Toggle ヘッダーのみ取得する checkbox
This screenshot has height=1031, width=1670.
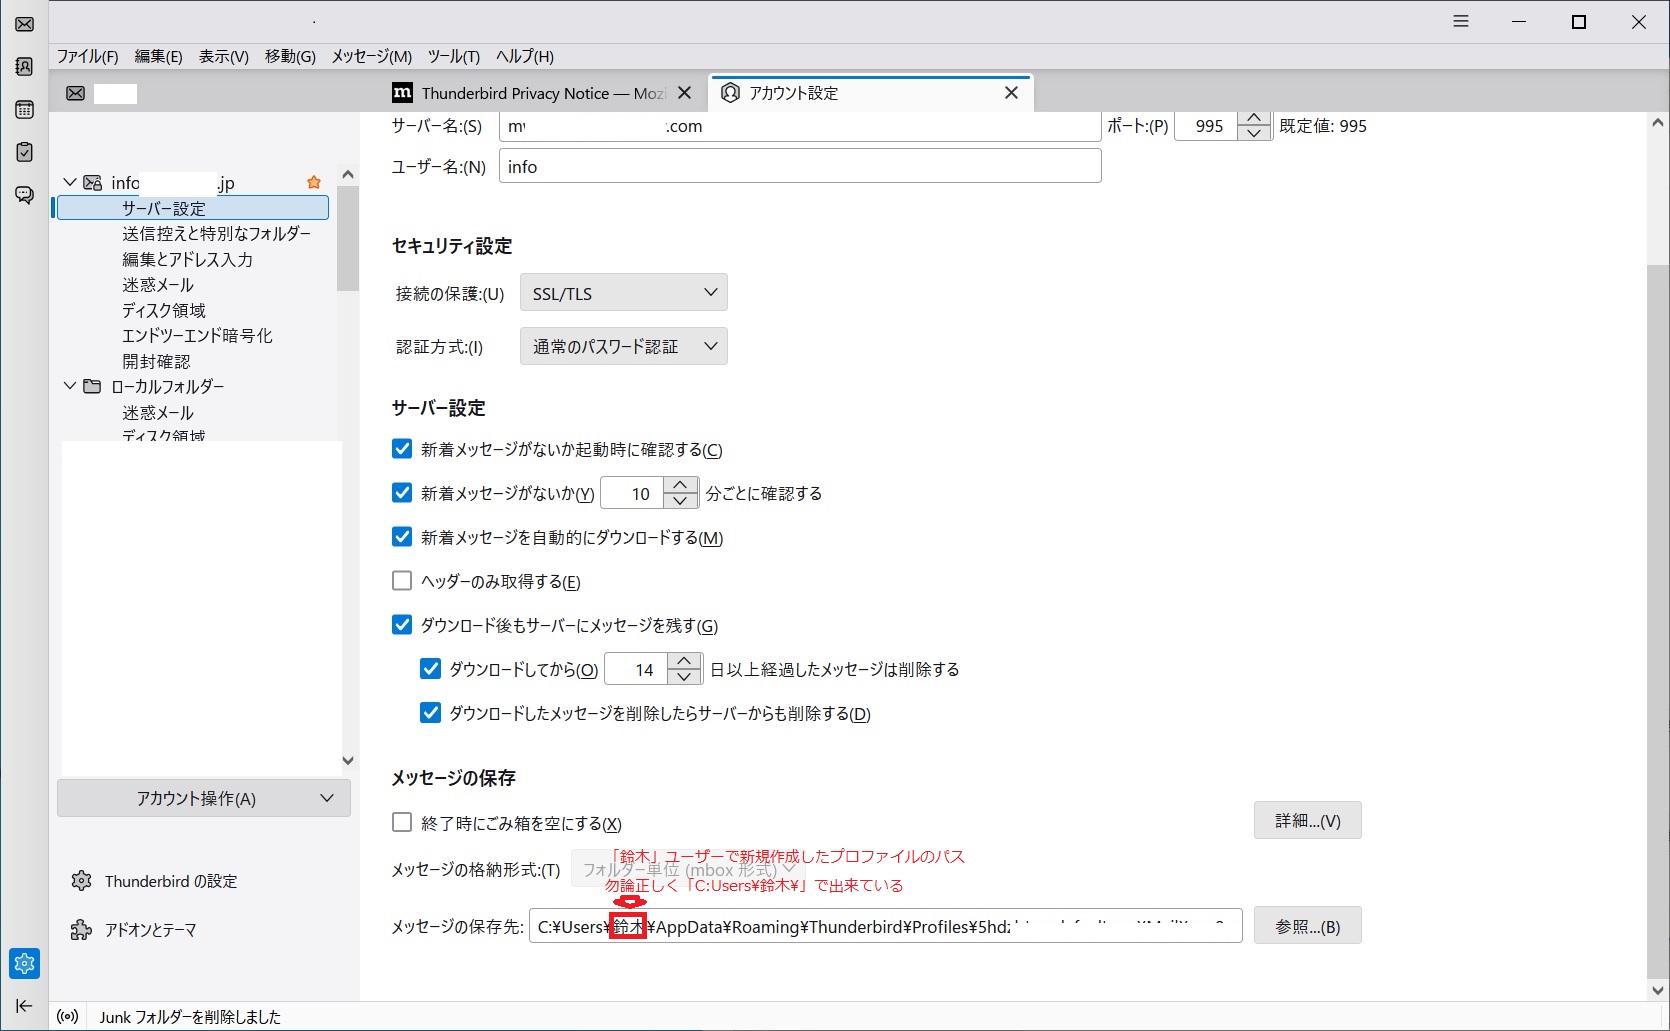pyautogui.click(x=402, y=581)
